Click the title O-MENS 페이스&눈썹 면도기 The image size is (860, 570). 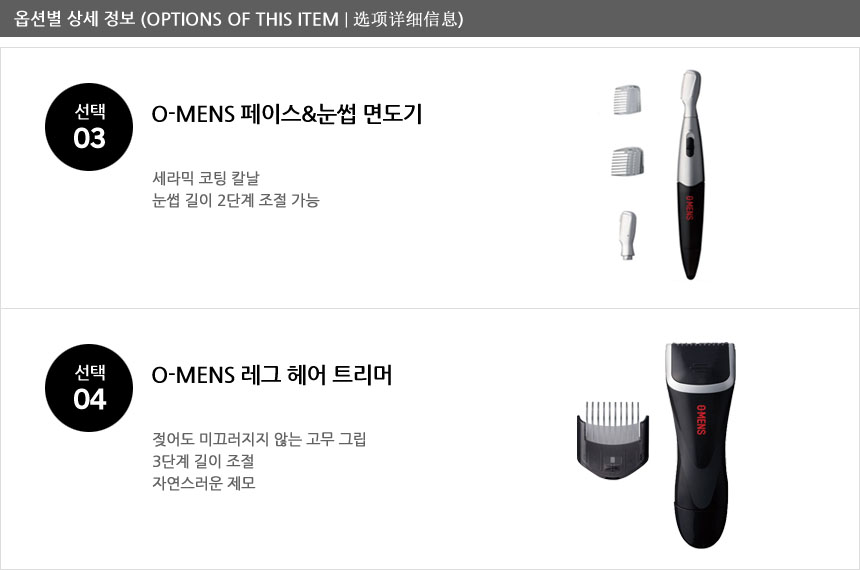pyautogui.click(x=287, y=114)
